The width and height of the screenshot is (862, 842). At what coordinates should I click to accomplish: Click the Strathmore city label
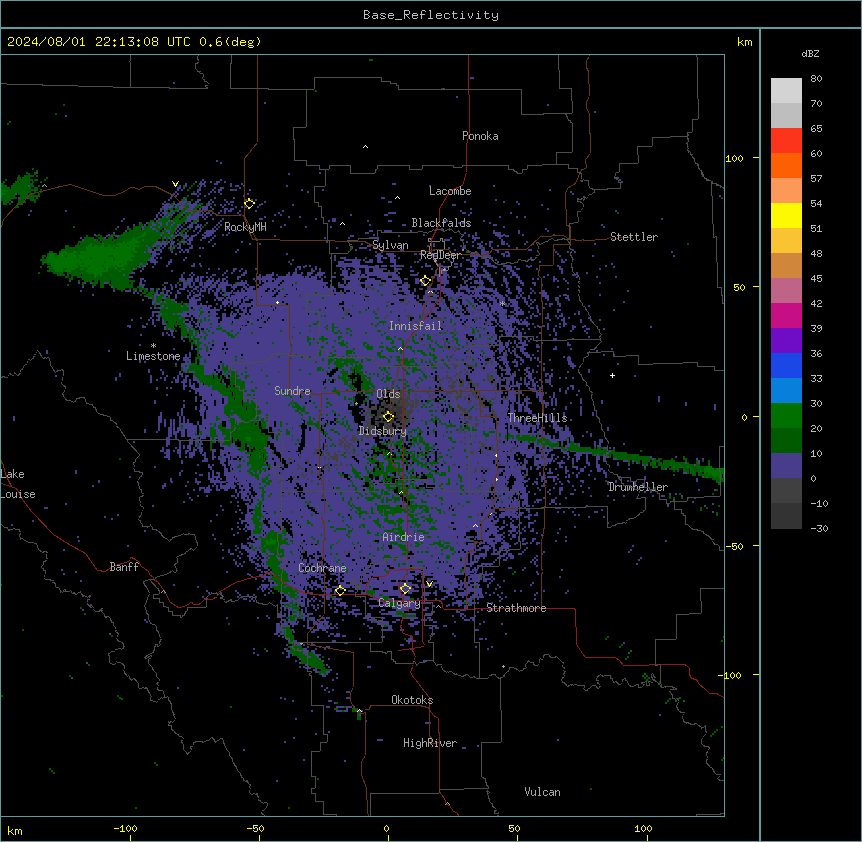[x=516, y=608]
